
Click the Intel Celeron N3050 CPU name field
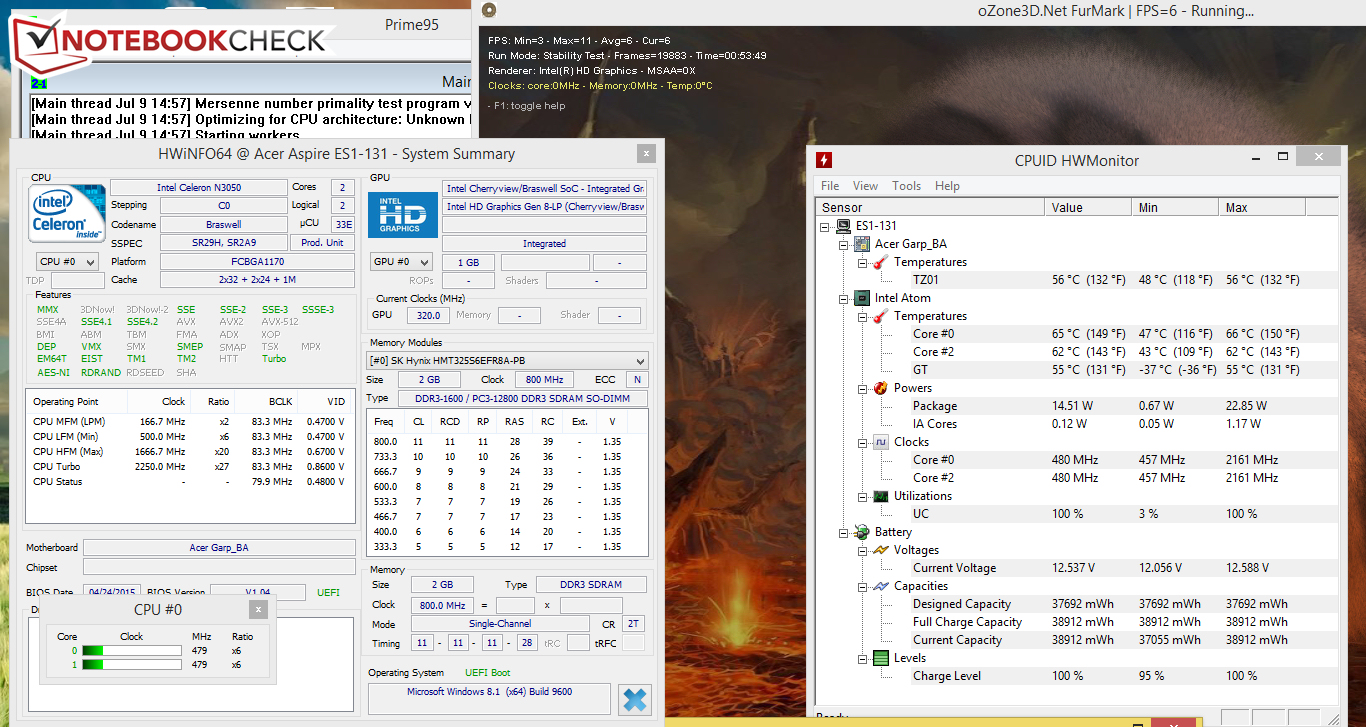tap(199, 187)
